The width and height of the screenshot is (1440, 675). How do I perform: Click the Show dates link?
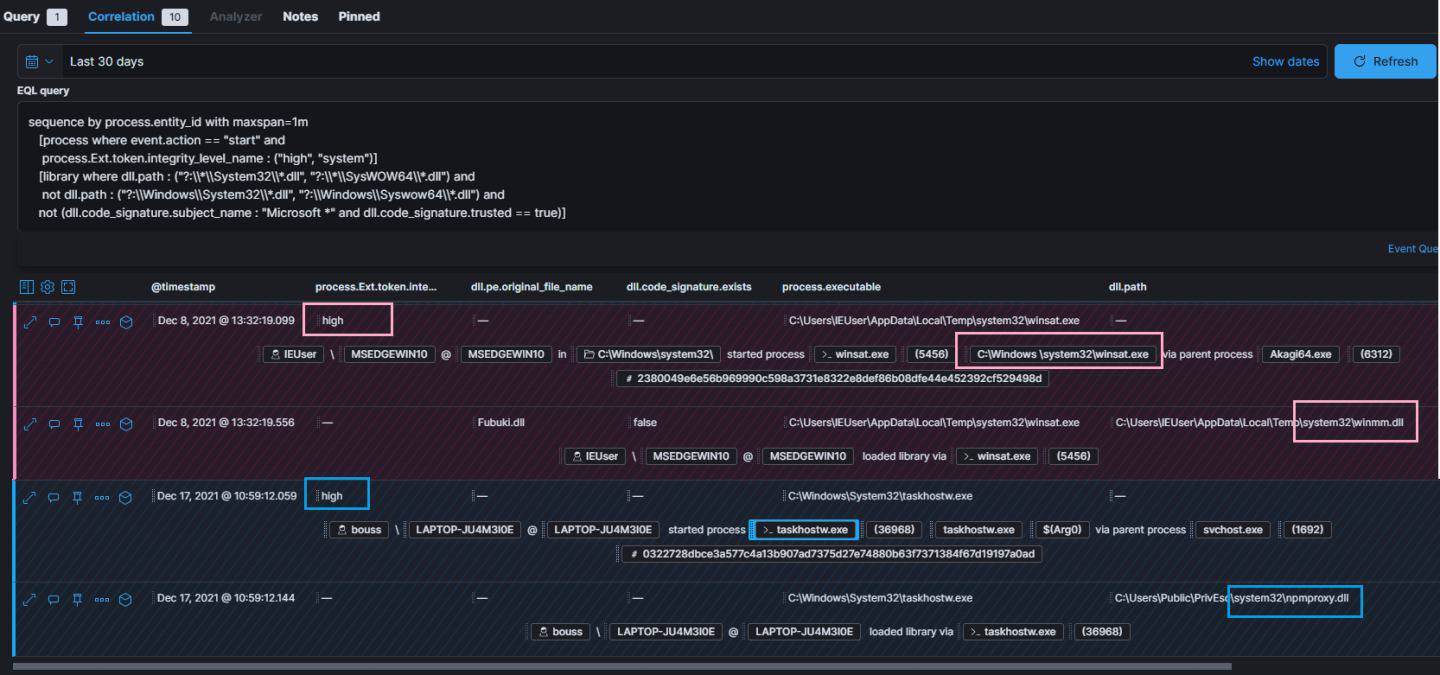(1285, 61)
